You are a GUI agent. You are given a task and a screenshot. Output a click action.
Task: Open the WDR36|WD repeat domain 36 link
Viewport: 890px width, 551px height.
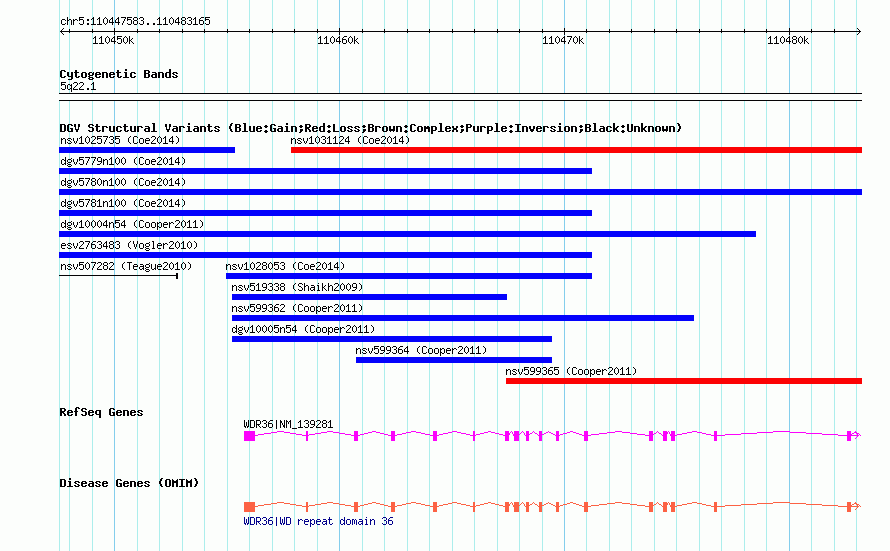[x=318, y=521]
